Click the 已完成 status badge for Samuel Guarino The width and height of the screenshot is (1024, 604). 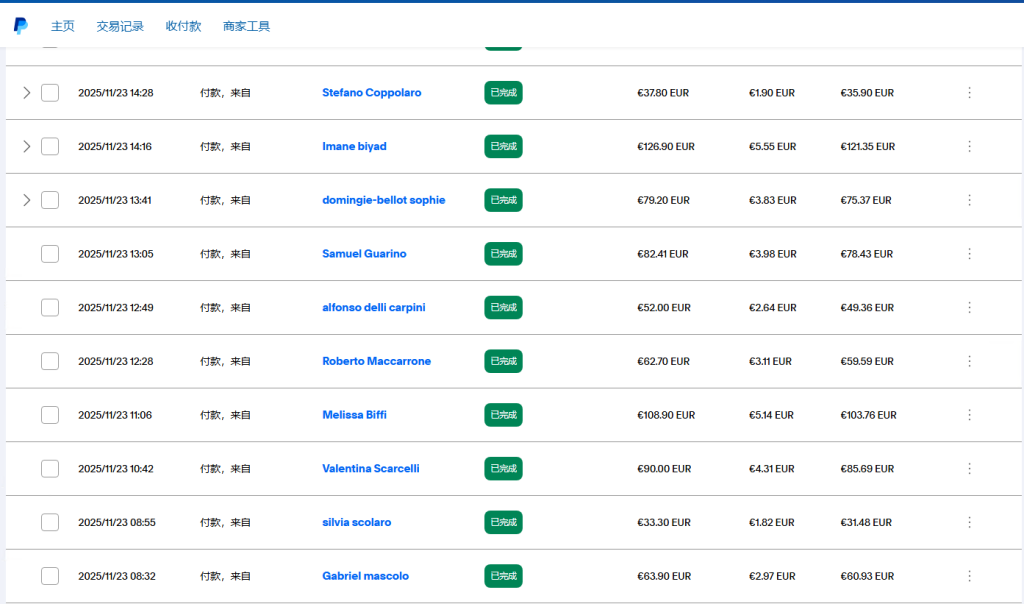[x=503, y=254]
